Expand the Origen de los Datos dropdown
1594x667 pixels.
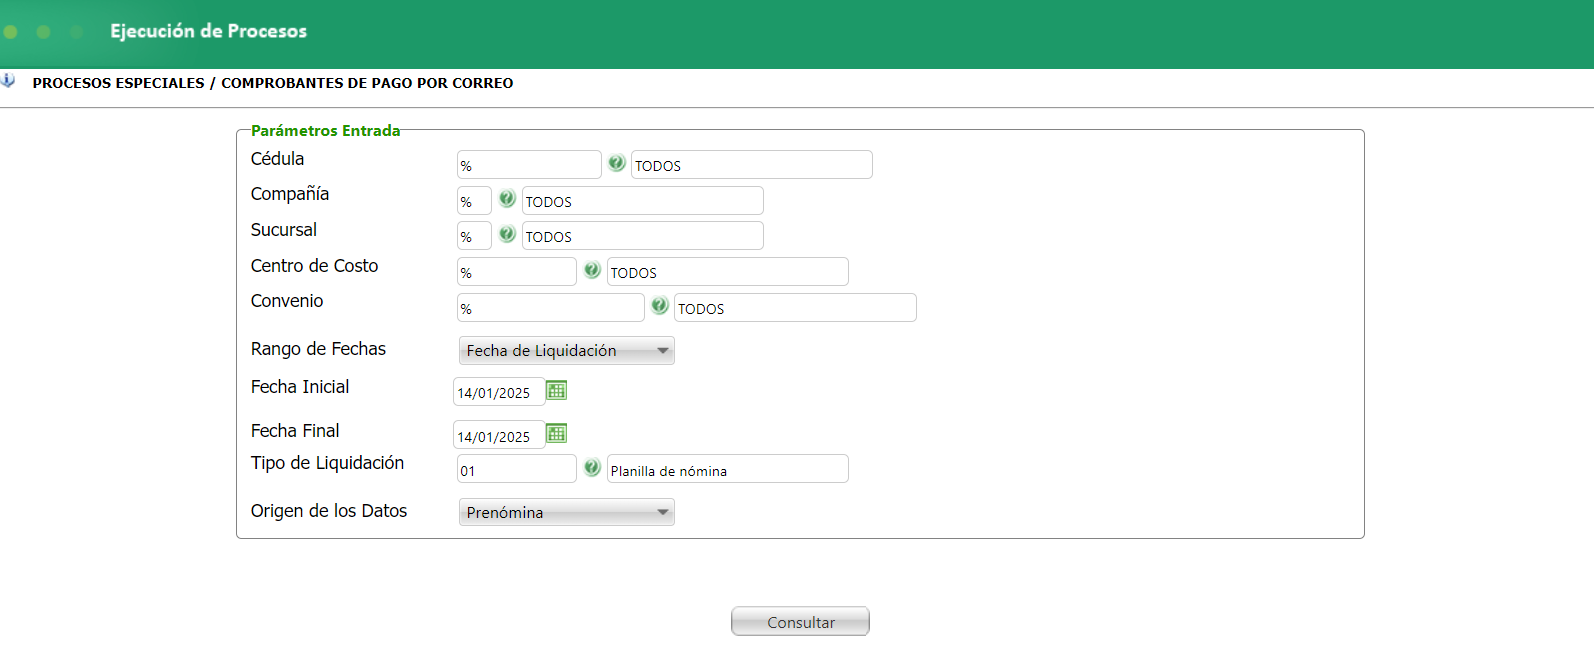[566, 512]
